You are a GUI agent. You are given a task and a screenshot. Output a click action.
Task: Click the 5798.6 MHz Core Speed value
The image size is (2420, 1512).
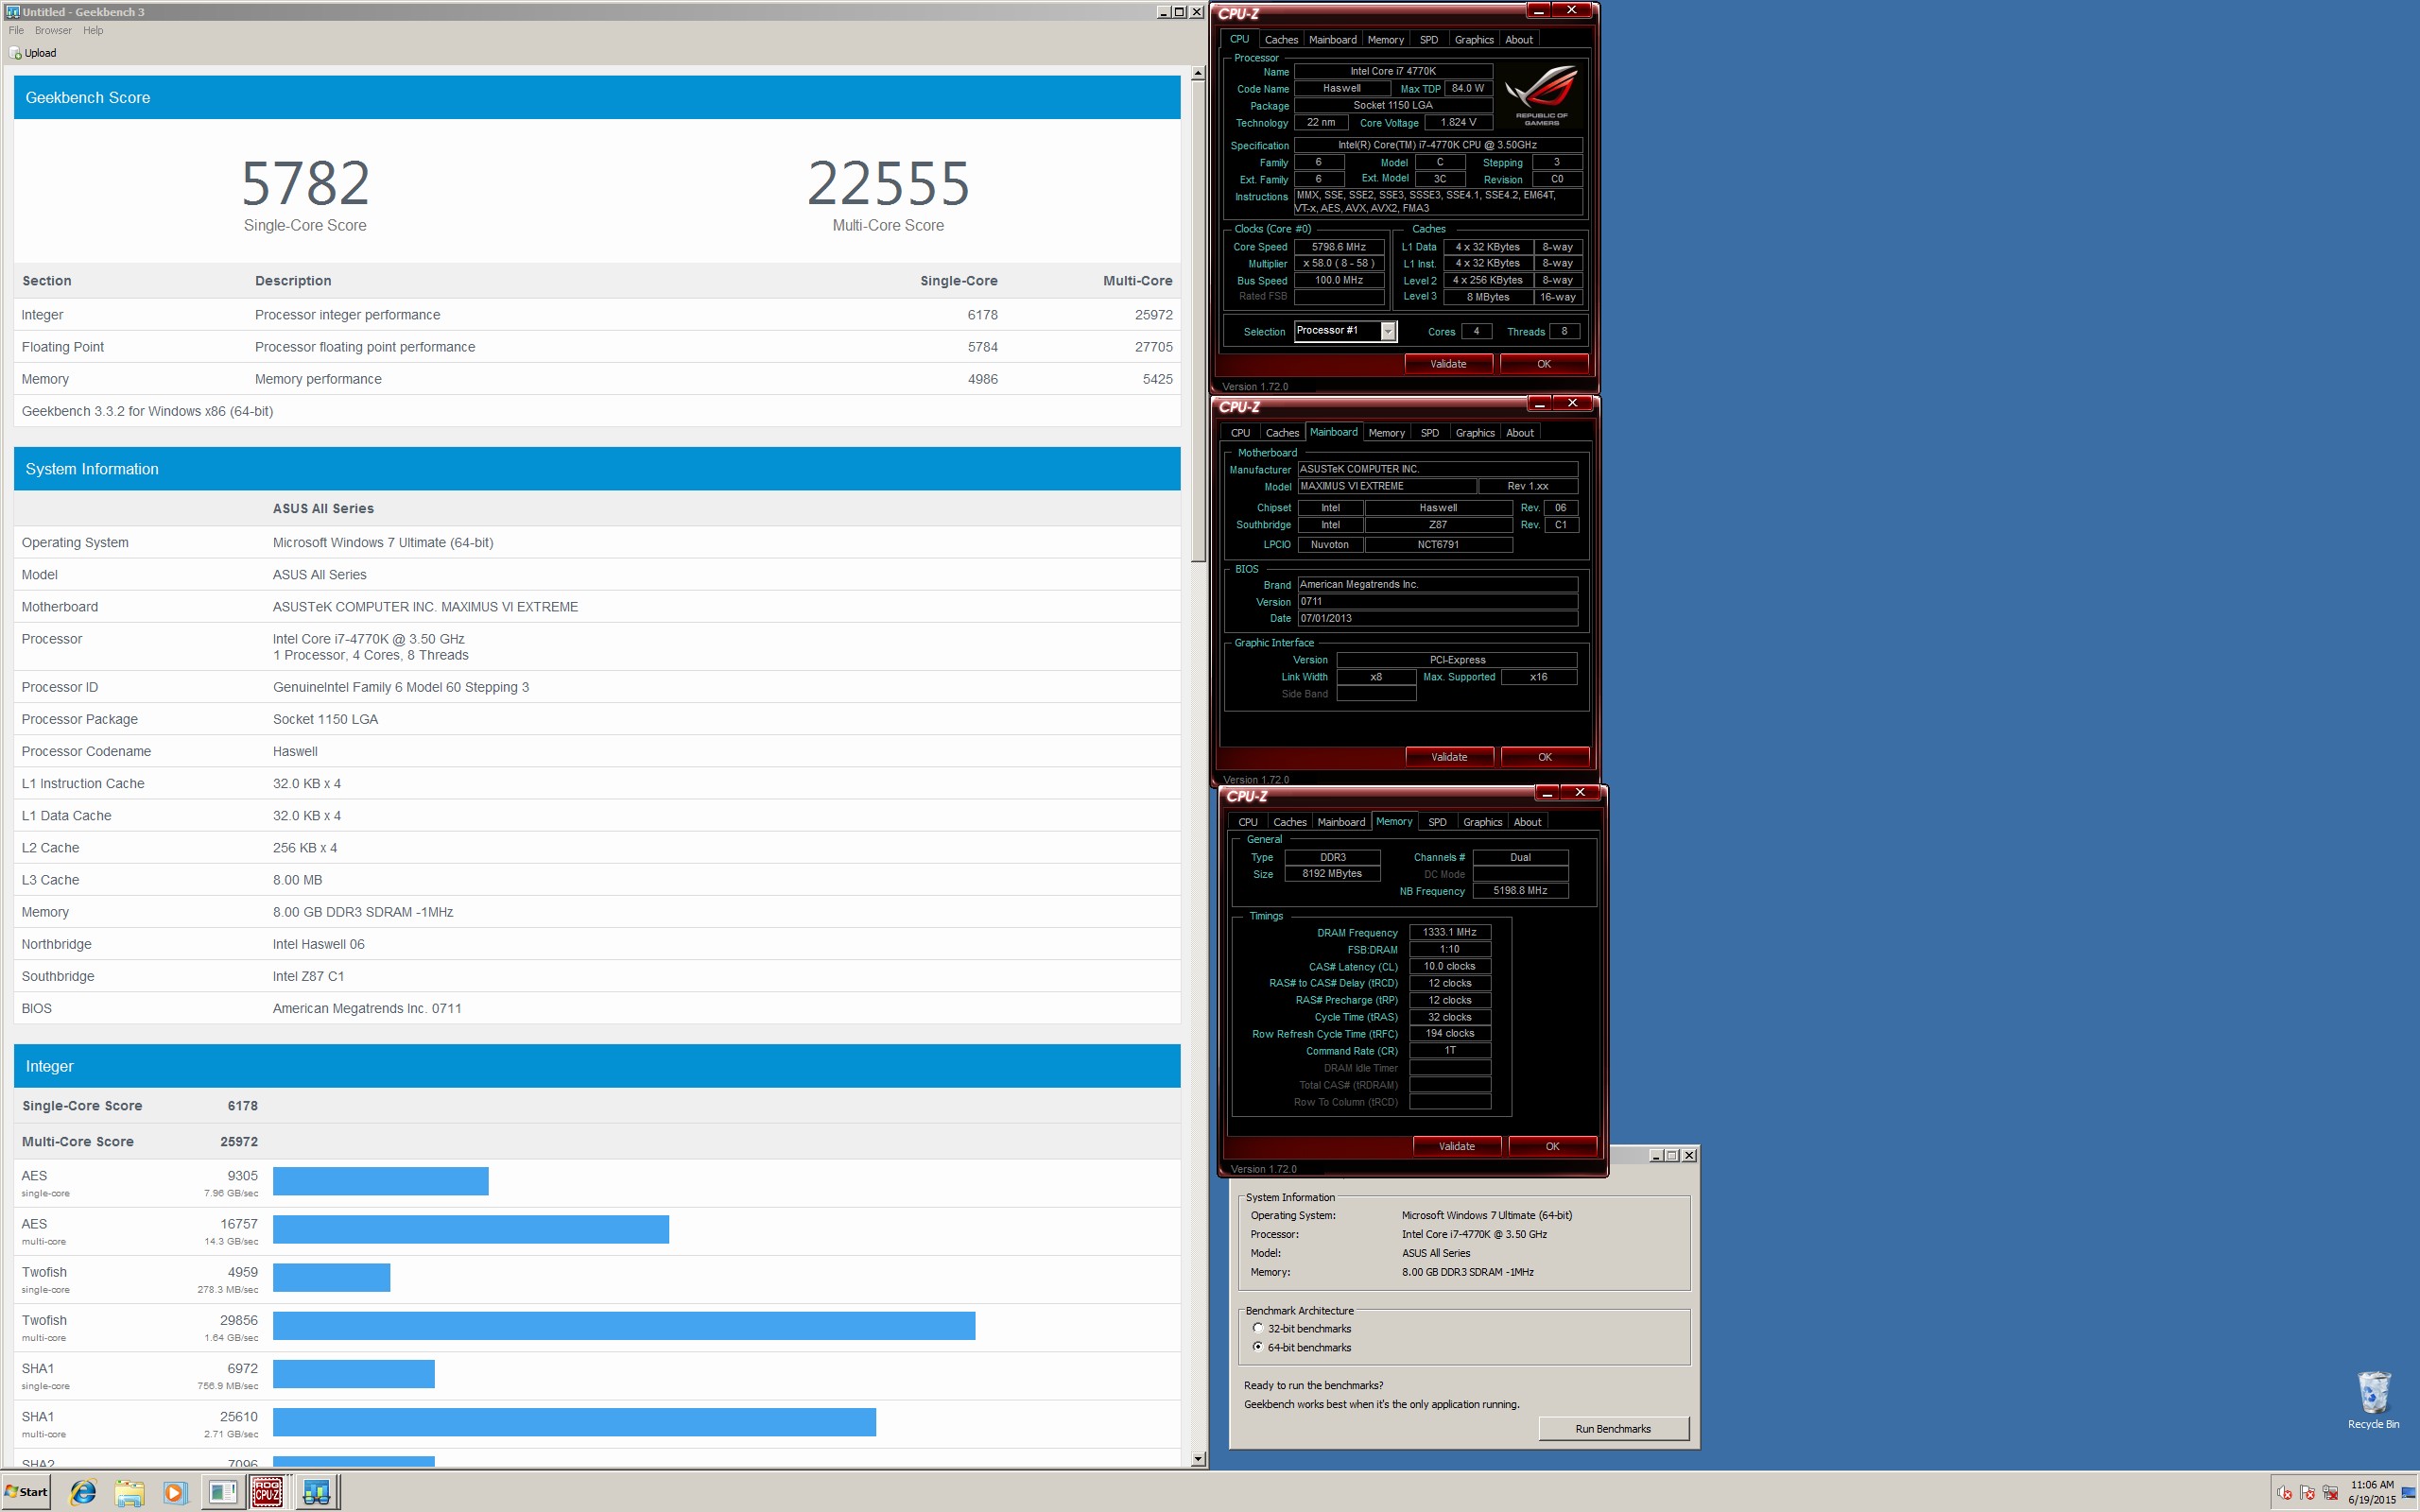[x=1338, y=247]
